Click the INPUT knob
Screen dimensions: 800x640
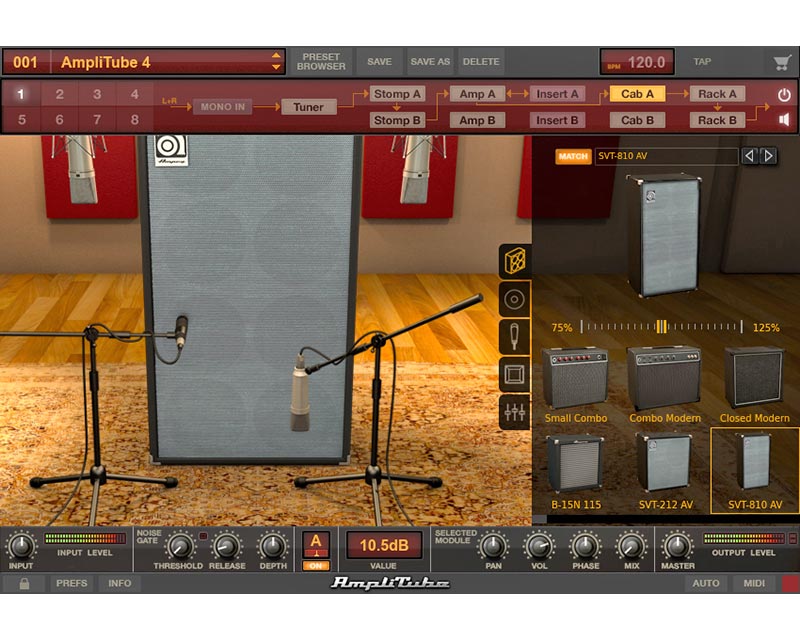tap(21, 546)
